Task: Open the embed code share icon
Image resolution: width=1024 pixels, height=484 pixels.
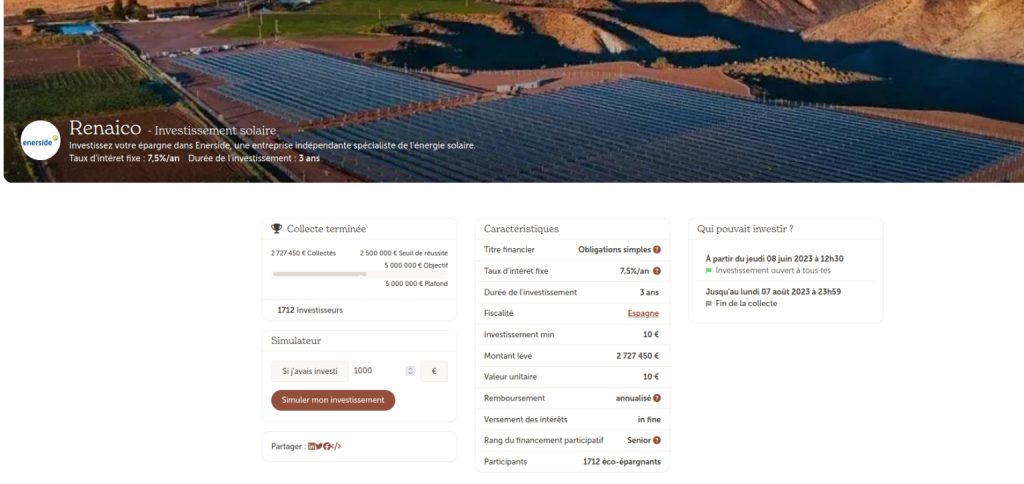Action: (337, 446)
